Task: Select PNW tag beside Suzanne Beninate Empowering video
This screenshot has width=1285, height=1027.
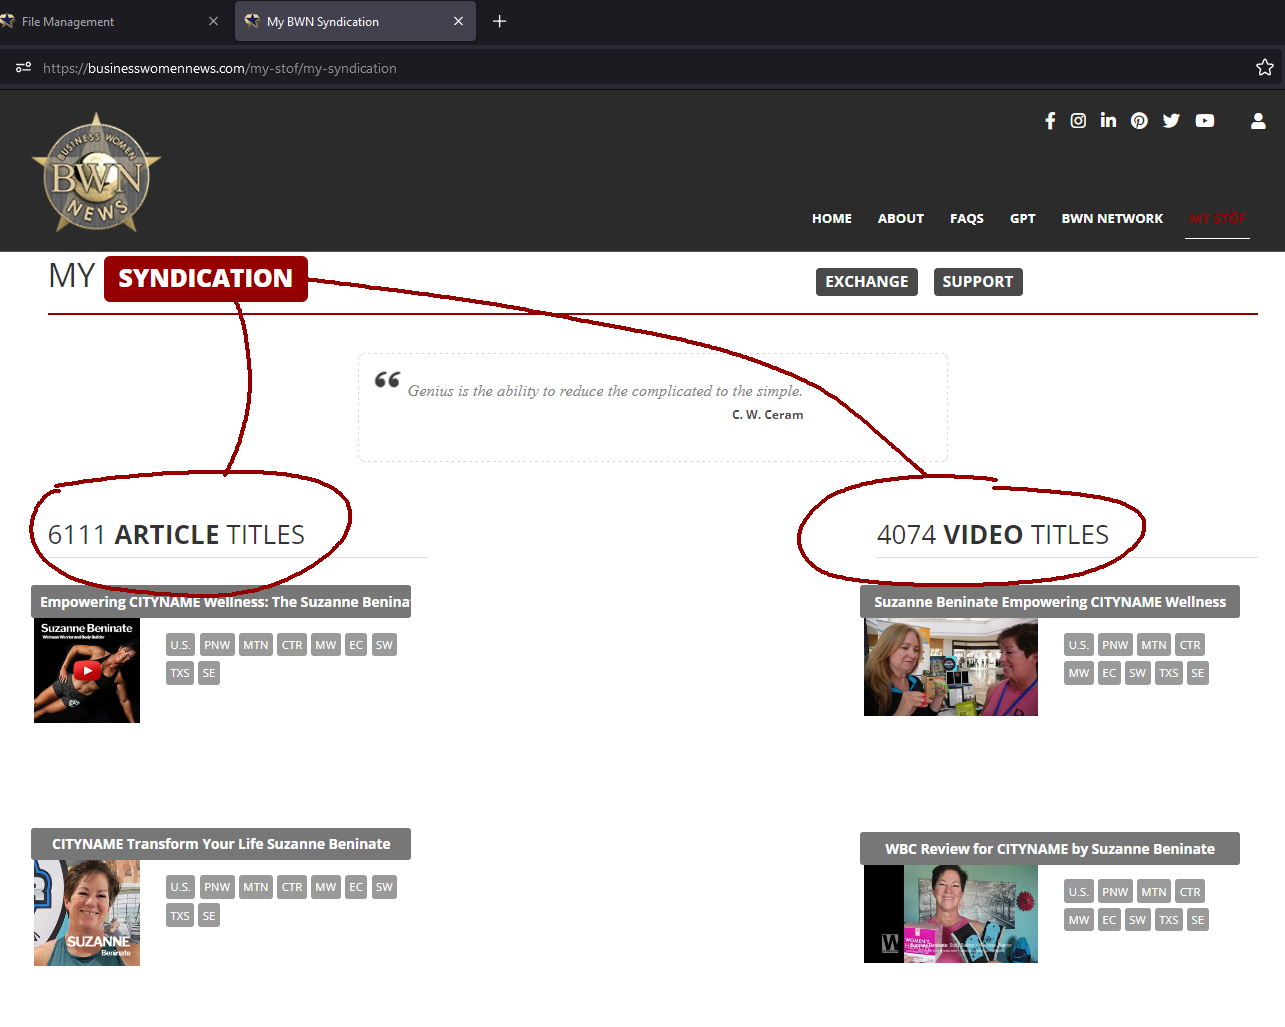Action: [x=1115, y=645]
